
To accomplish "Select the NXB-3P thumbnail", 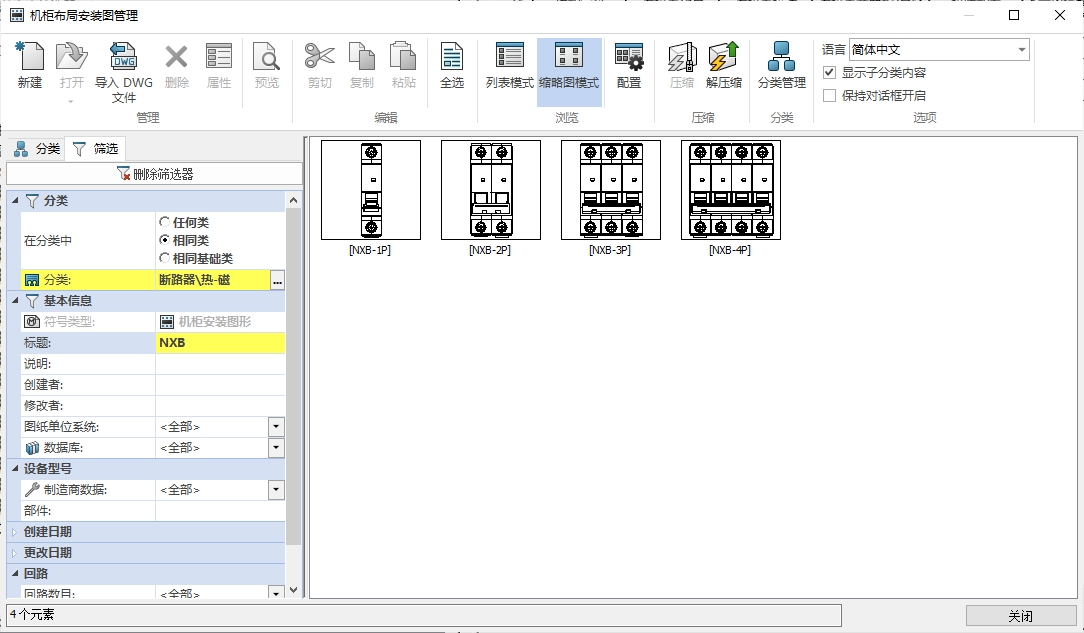I will click(x=610, y=190).
